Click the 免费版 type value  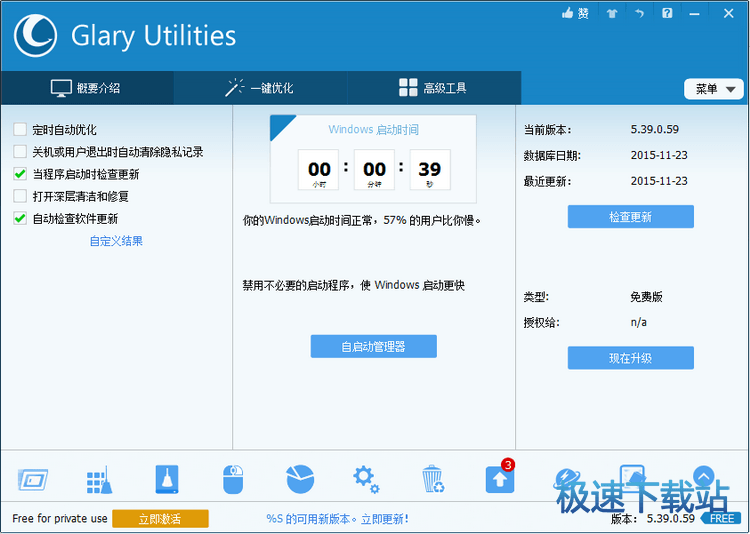646,297
